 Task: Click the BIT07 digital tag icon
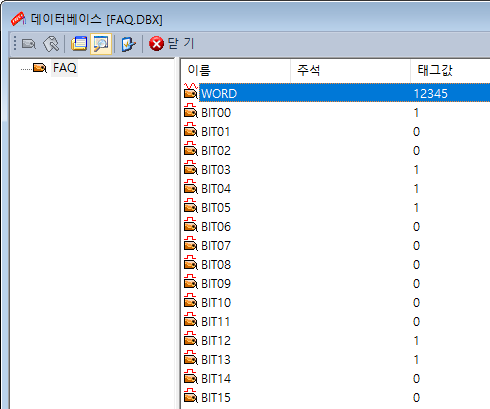[x=190, y=244]
